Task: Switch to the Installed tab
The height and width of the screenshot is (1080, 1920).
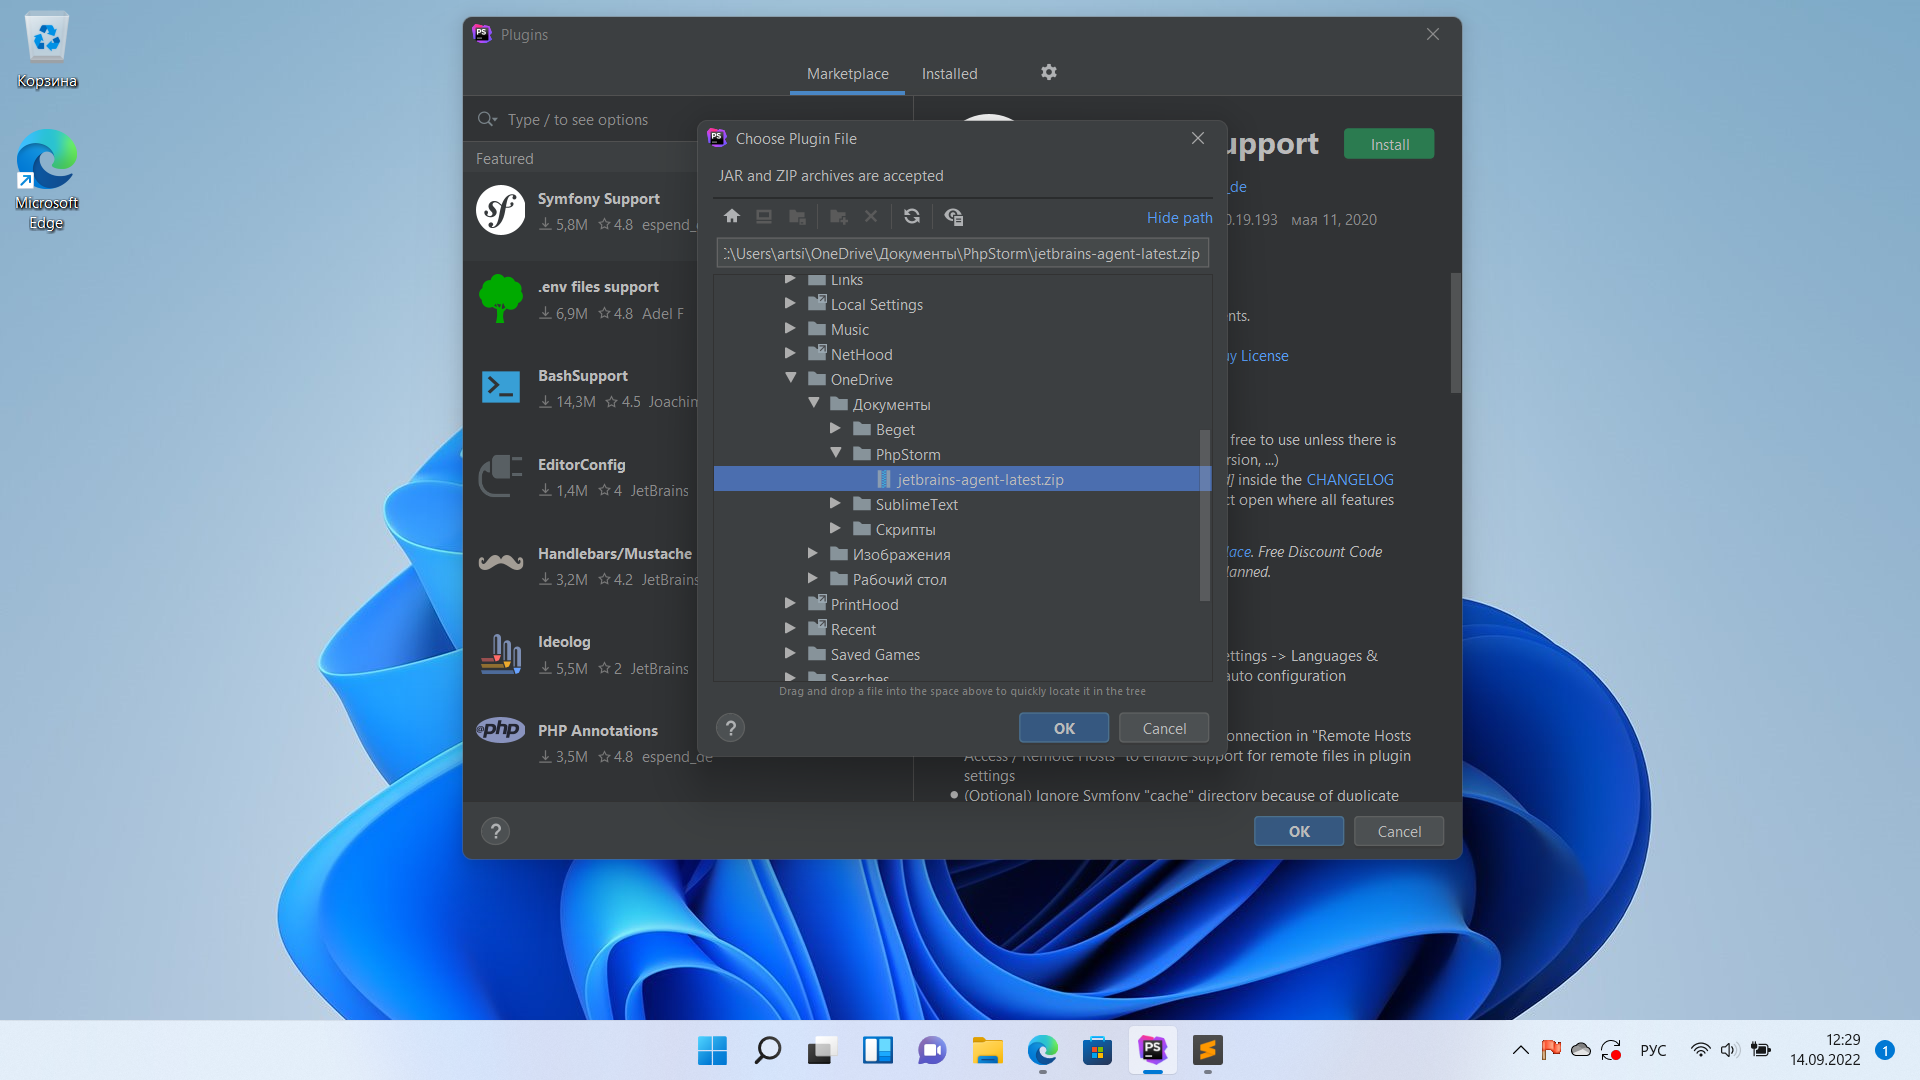Action: [949, 73]
